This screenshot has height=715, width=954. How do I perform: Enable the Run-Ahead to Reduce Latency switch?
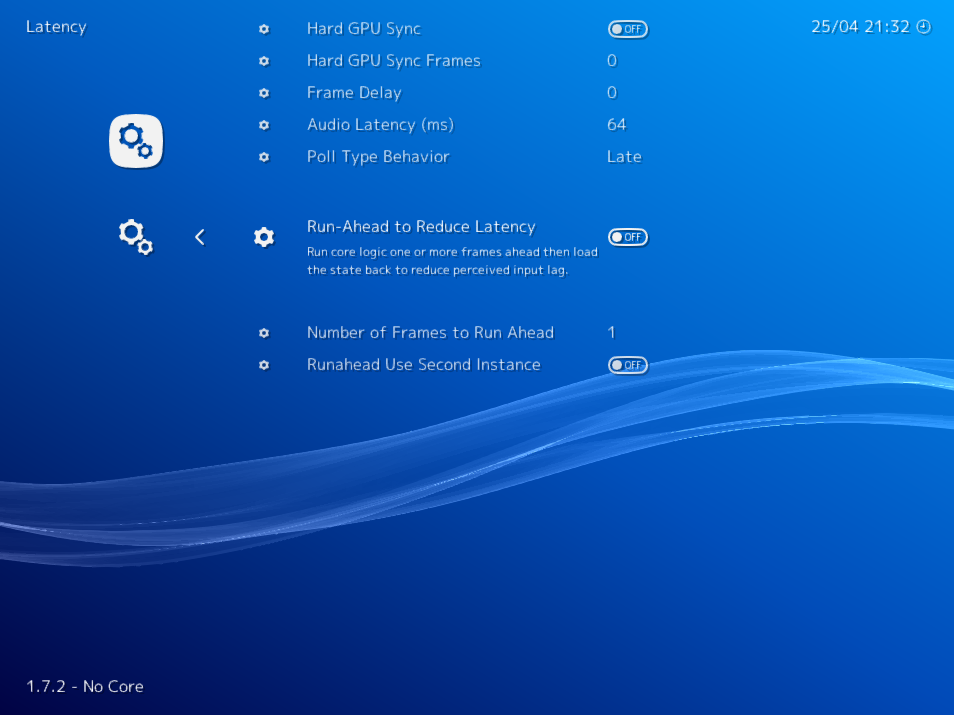628,237
